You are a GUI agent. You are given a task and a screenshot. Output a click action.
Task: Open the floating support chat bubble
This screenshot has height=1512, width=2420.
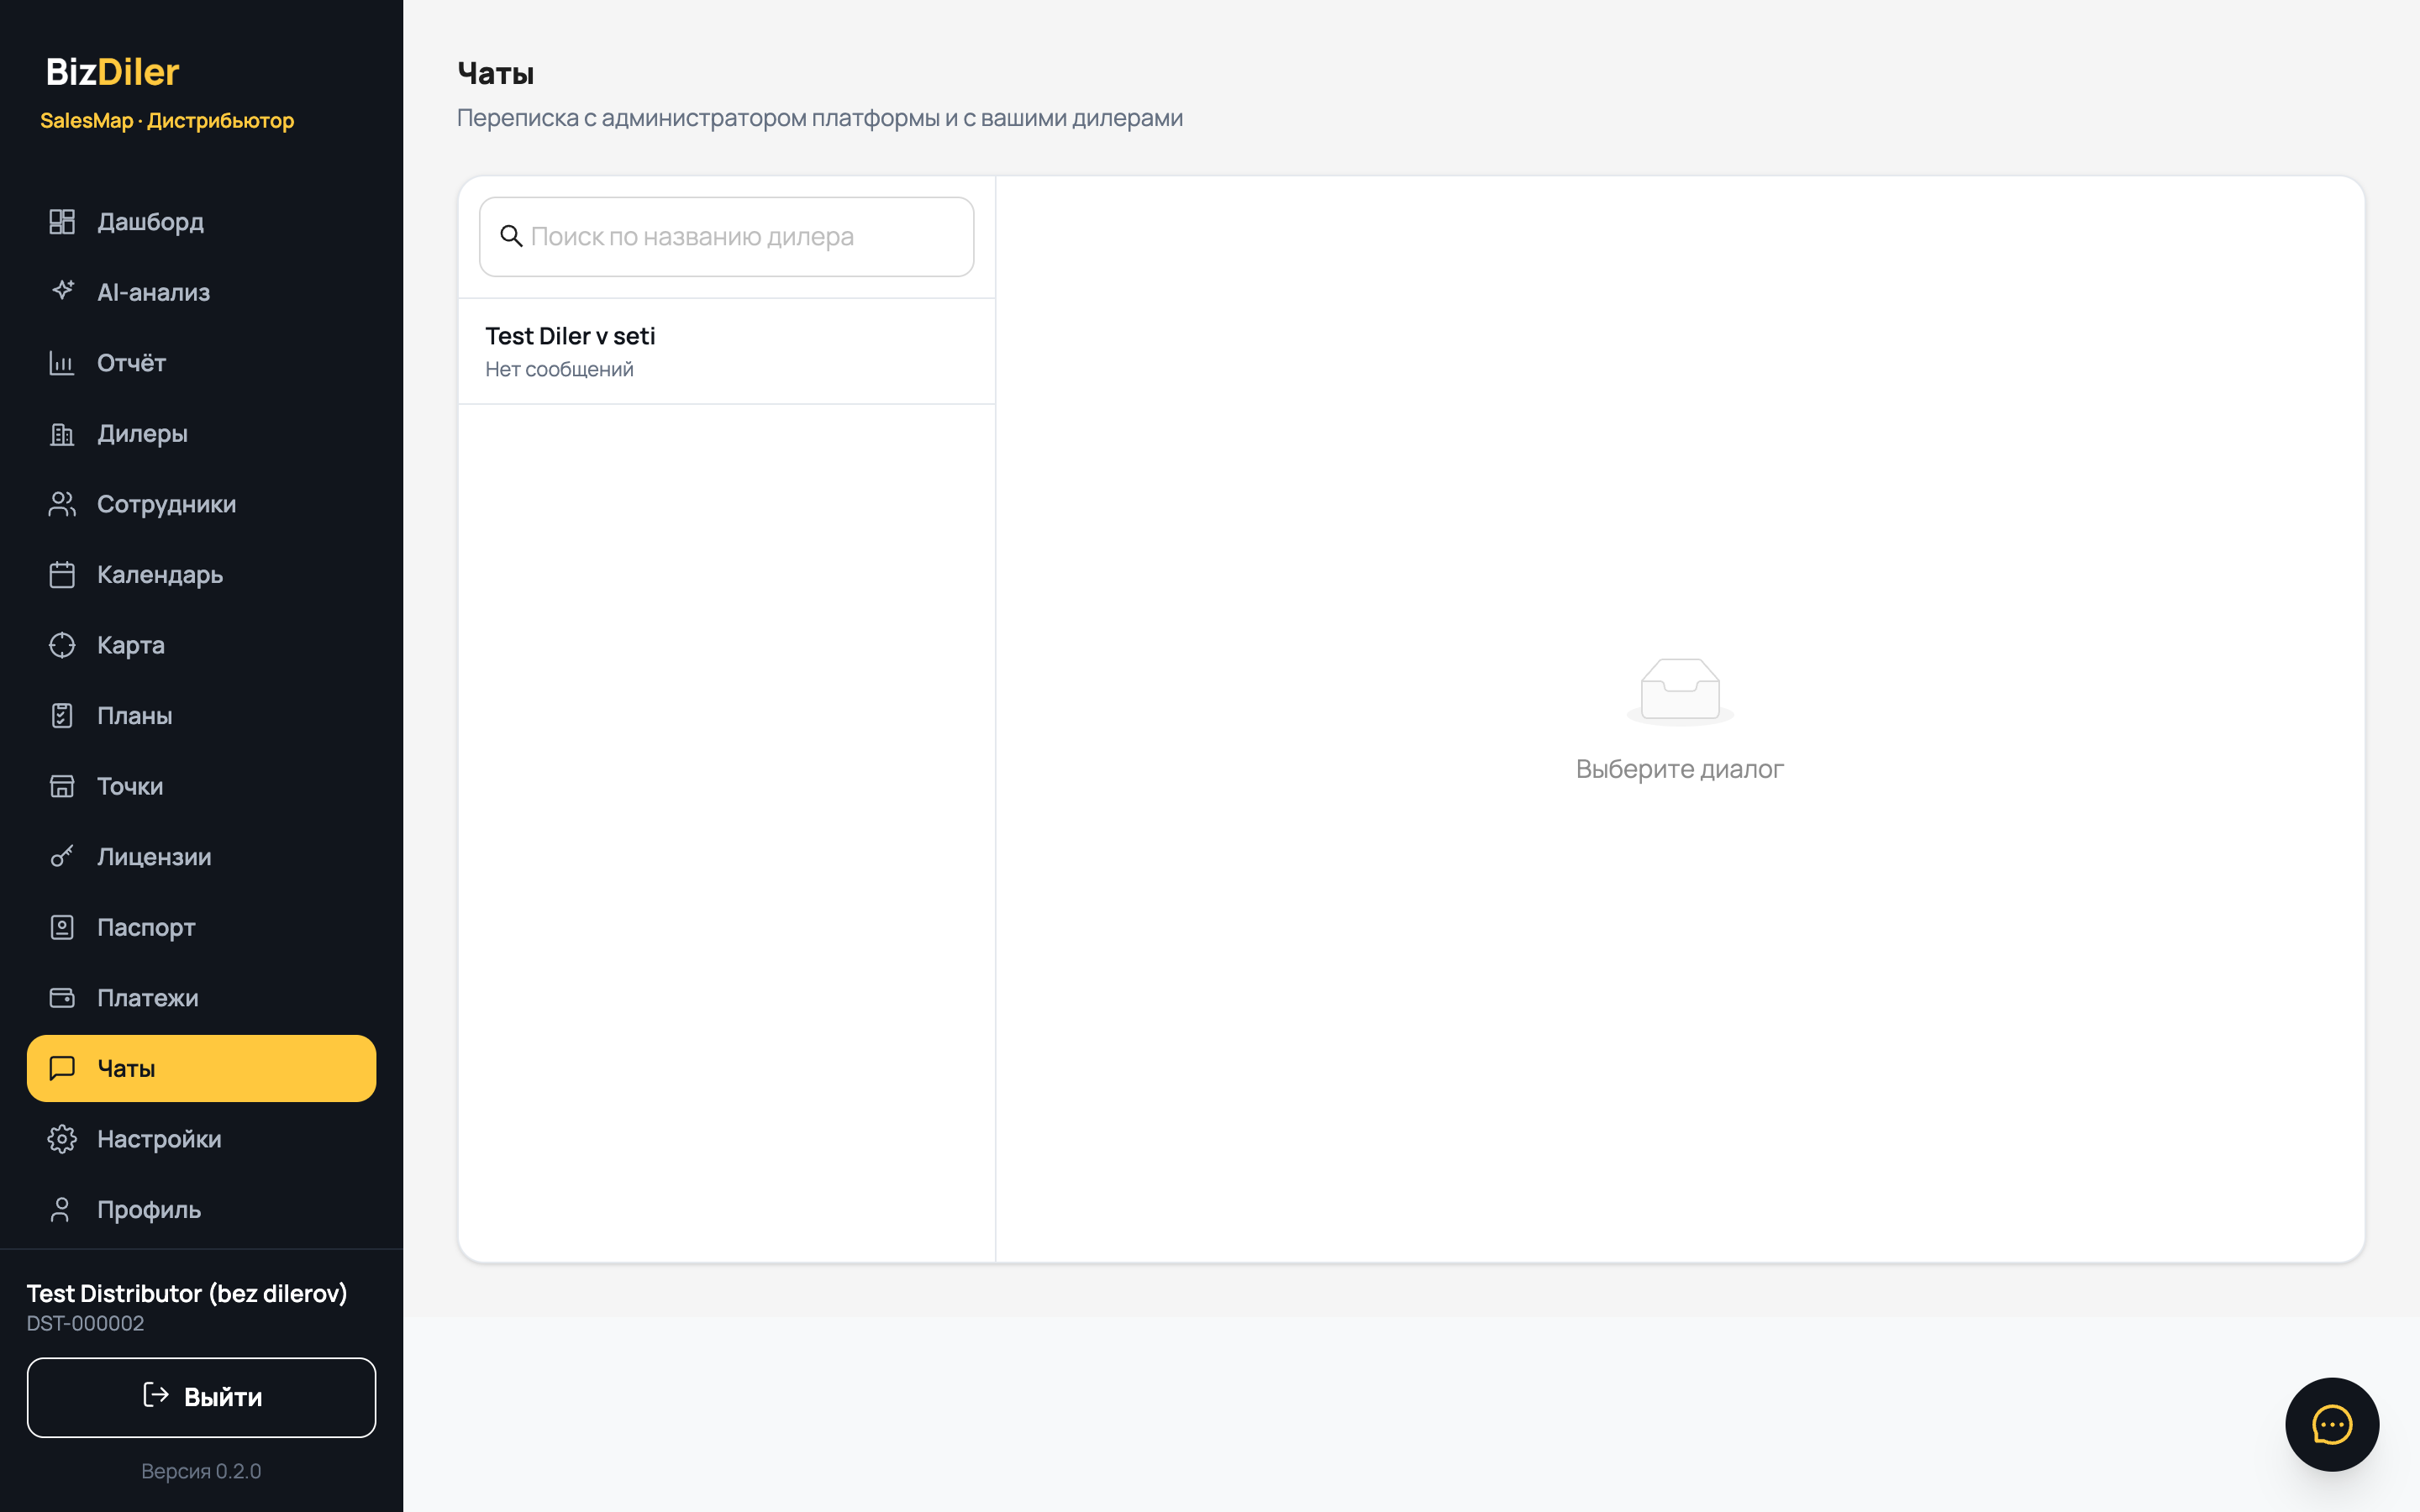[x=2332, y=1424]
